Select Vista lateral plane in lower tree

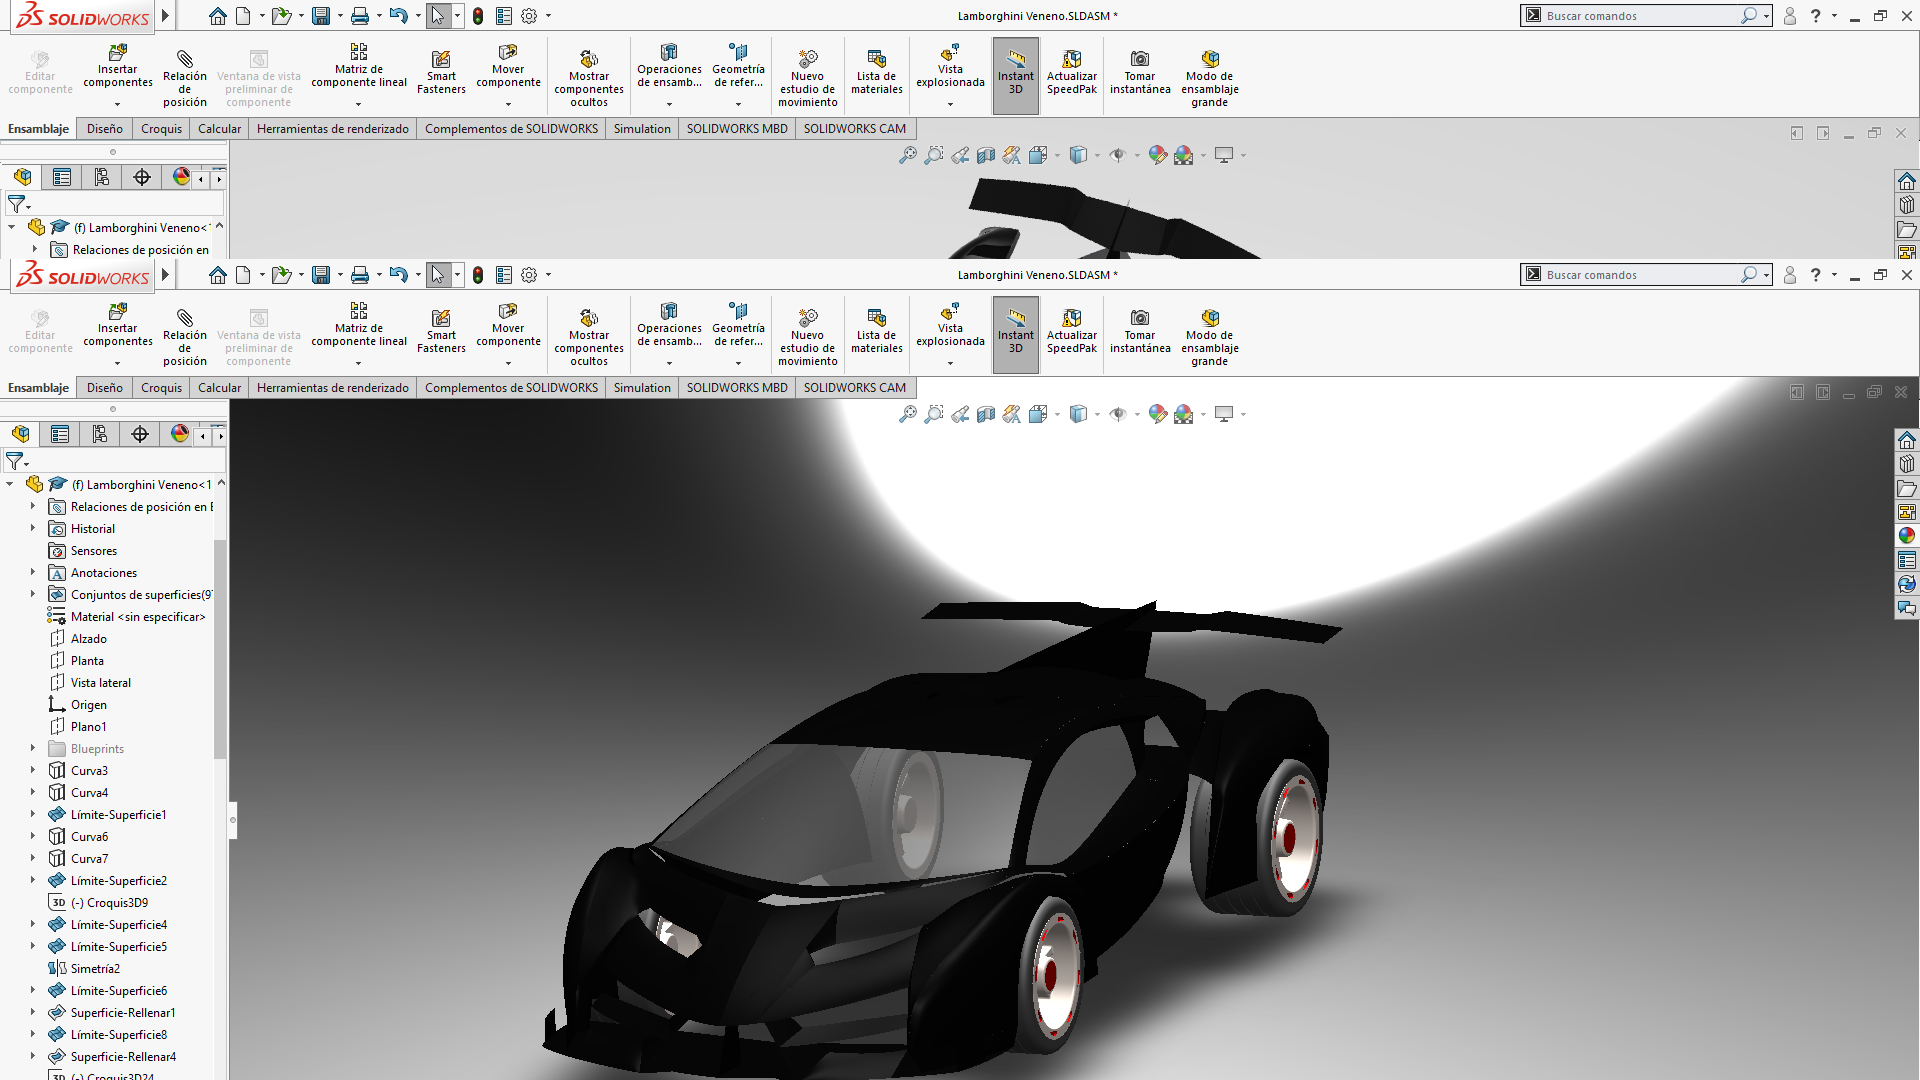point(100,683)
